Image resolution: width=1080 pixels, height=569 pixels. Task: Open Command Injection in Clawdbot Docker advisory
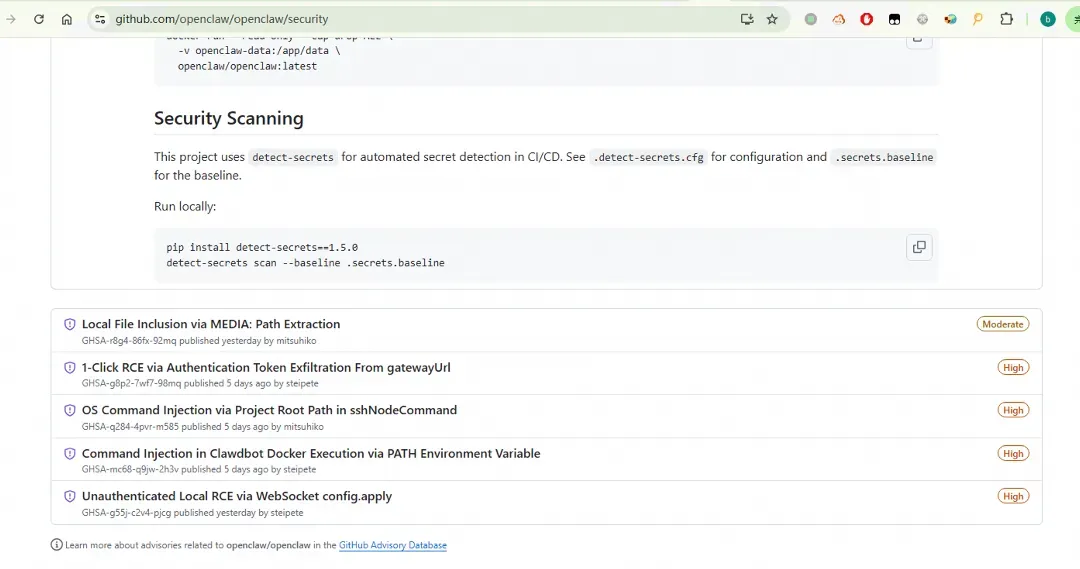pyautogui.click(x=311, y=453)
